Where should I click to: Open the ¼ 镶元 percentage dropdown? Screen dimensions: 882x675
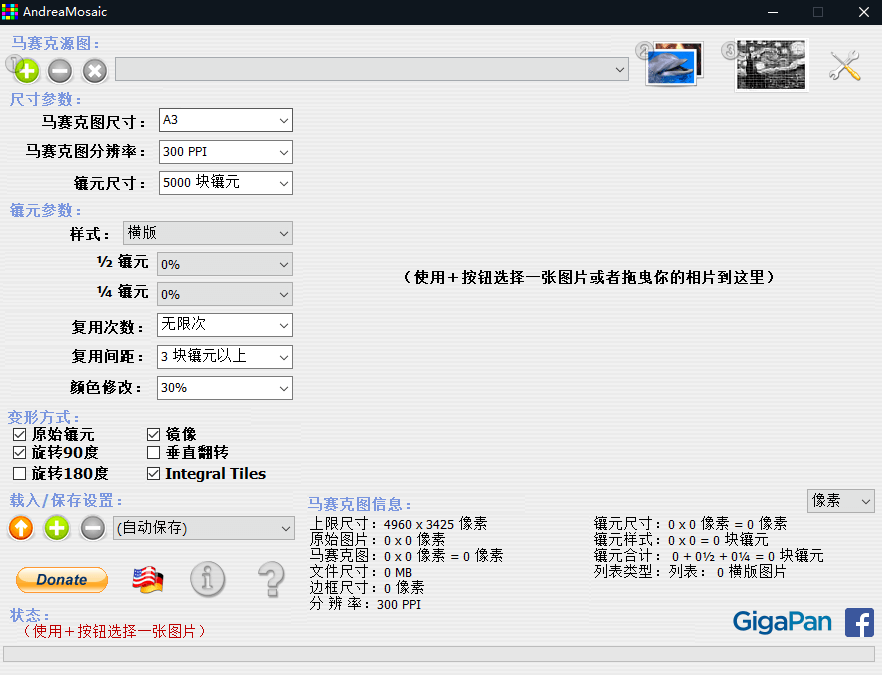coord(224,294)
